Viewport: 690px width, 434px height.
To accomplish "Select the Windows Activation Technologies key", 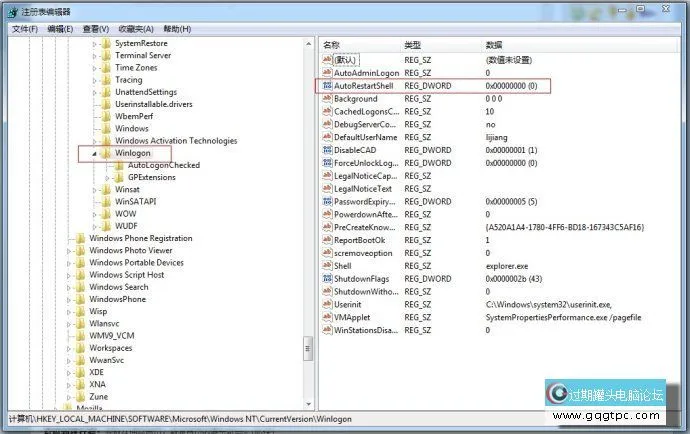I will [176, 141].
